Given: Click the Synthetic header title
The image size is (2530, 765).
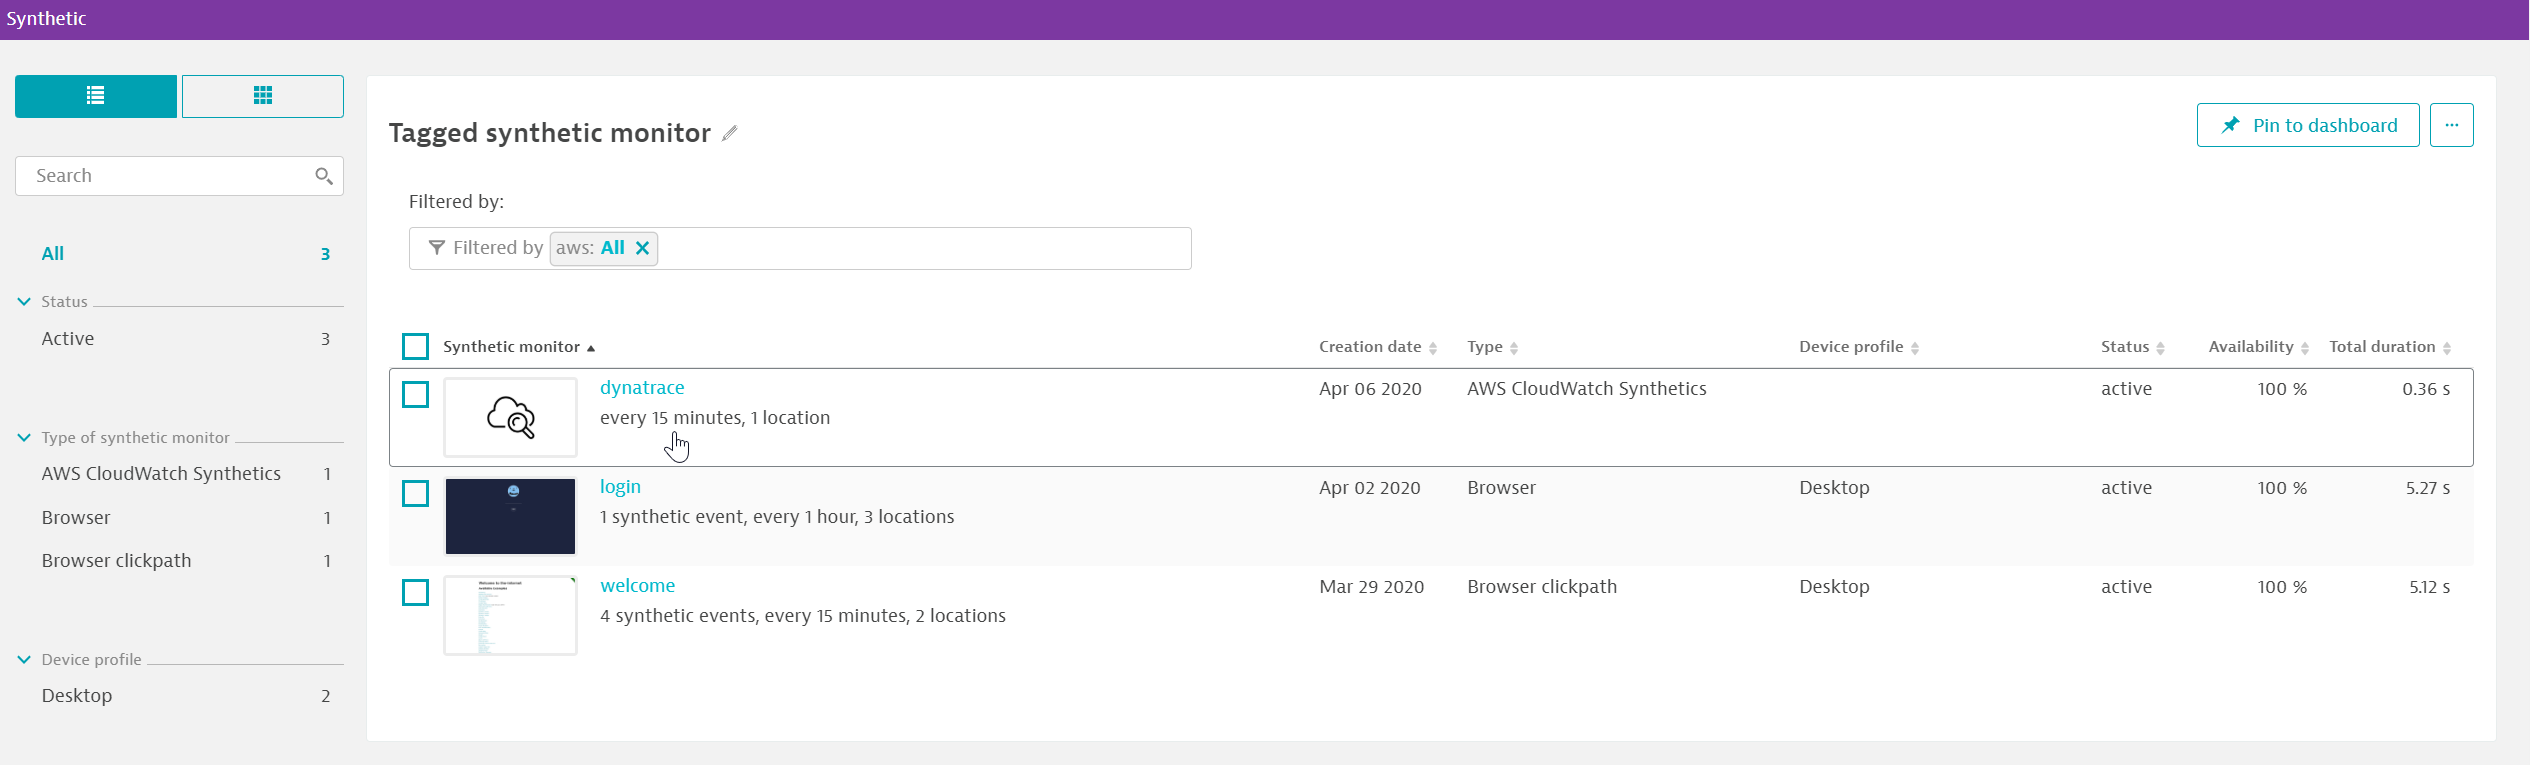Looking at the screenshot, I should click(46, 19).
